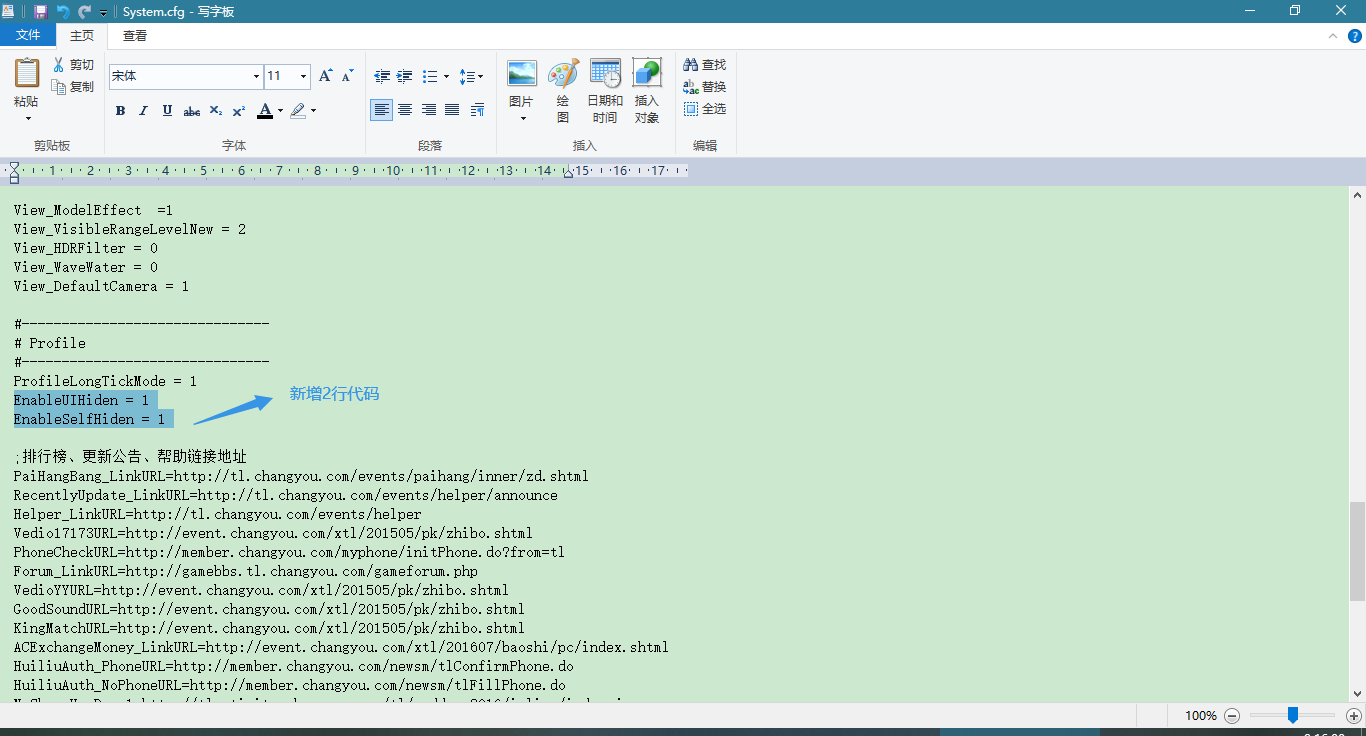The height and width of the screenshot is (736, 1366).
Task: Click the 粘贴 paste clipboard icon
Action: [27, 73]
